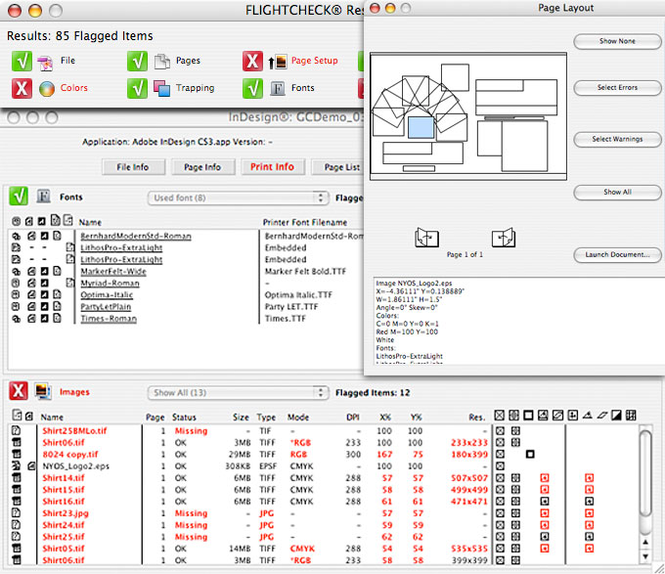Image resolution: width=665 pixels, height=574 pixels.
Task: Click the Optima-Italic font name
Action: pos(106,295)
